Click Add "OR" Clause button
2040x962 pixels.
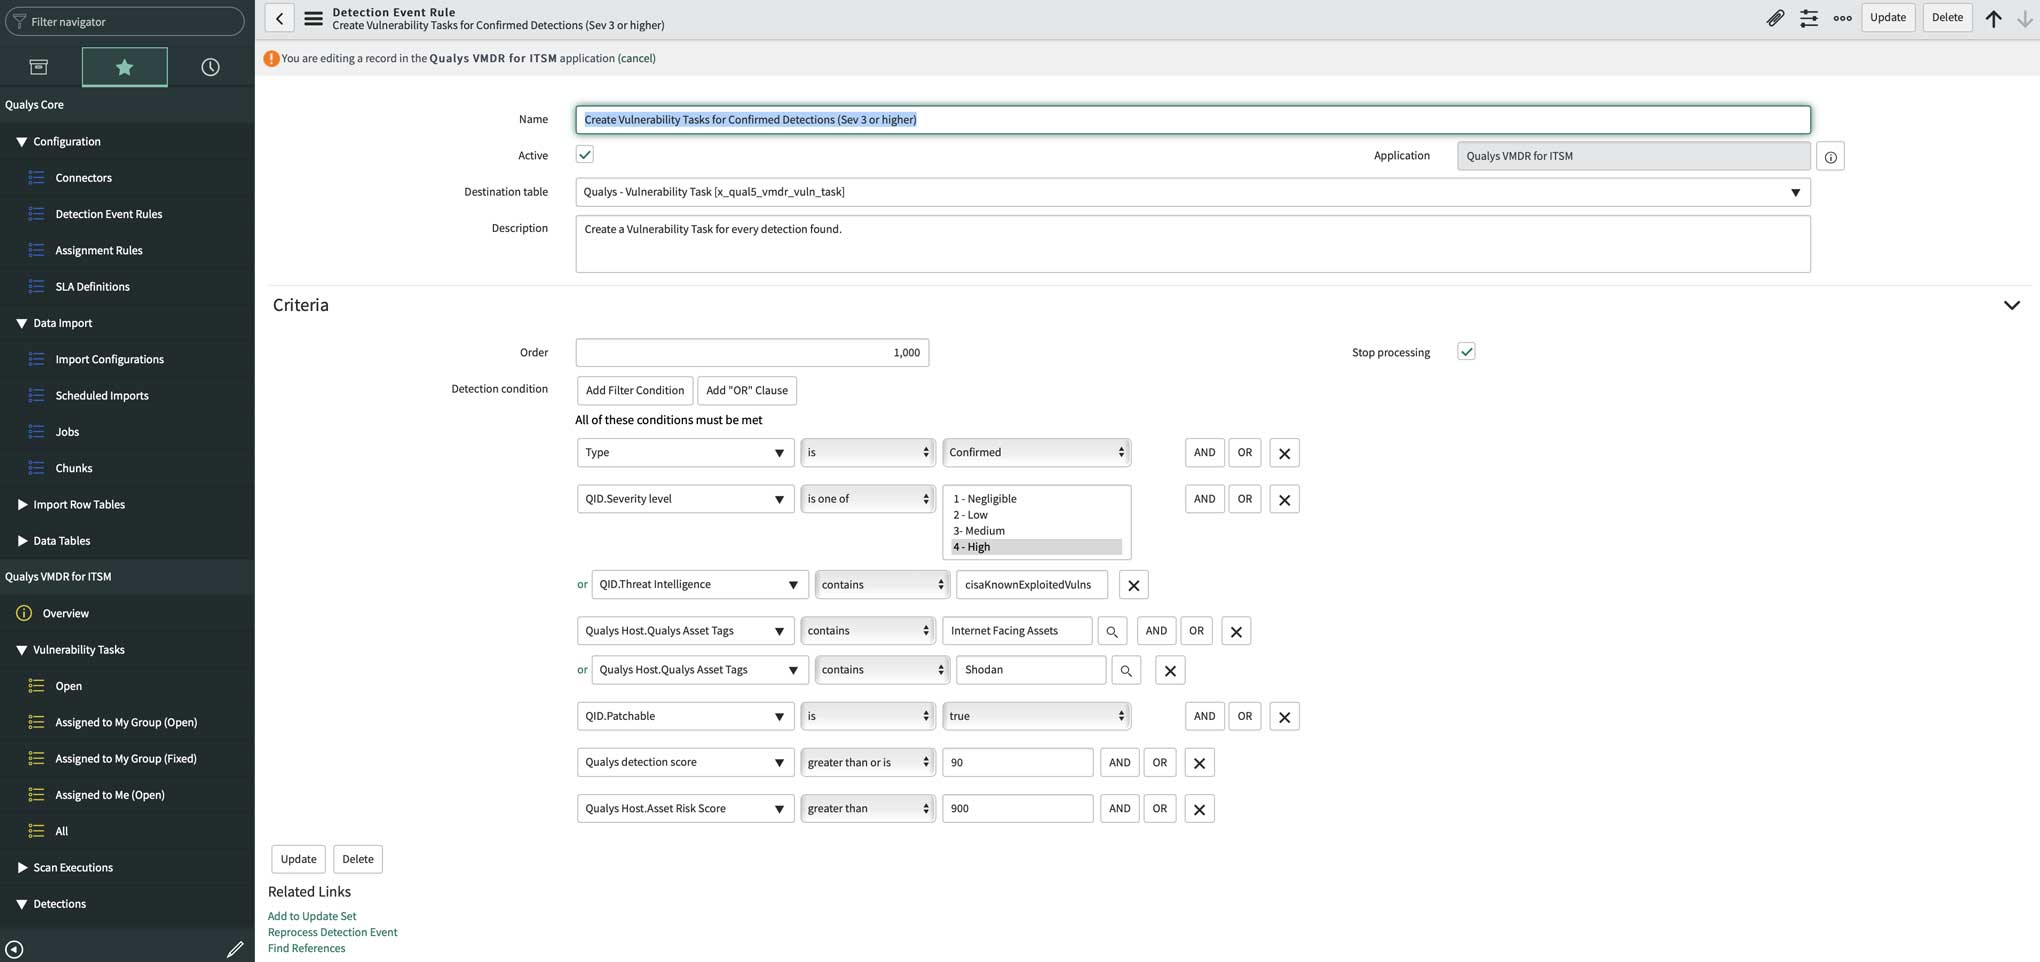tap(746, 391)
